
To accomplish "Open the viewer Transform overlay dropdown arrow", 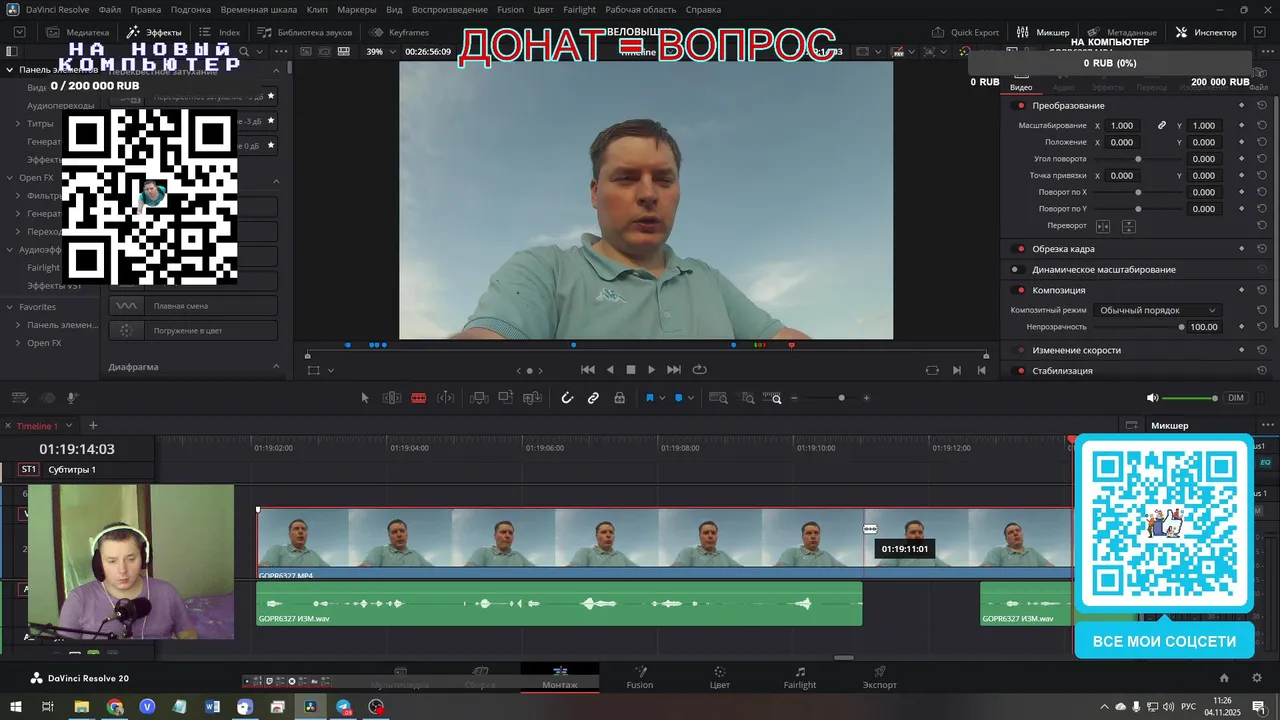I will [x=331, y=370].
